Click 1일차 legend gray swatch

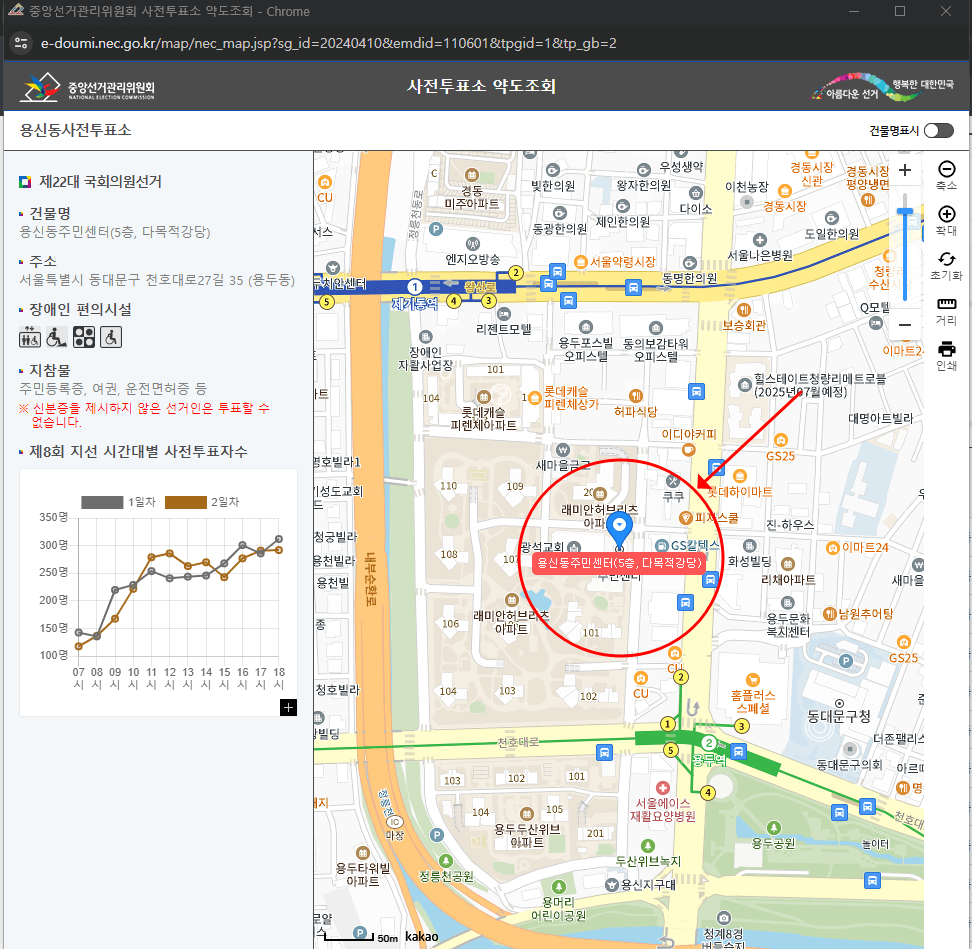click(102, 502)
